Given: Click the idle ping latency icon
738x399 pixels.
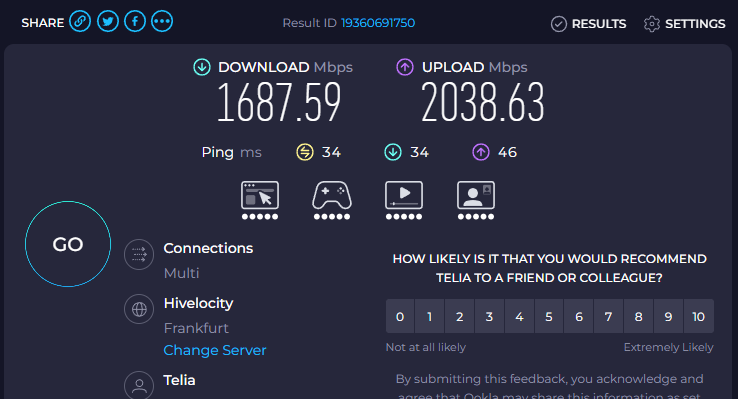Looking at the screenshot, I should (305, 152).
